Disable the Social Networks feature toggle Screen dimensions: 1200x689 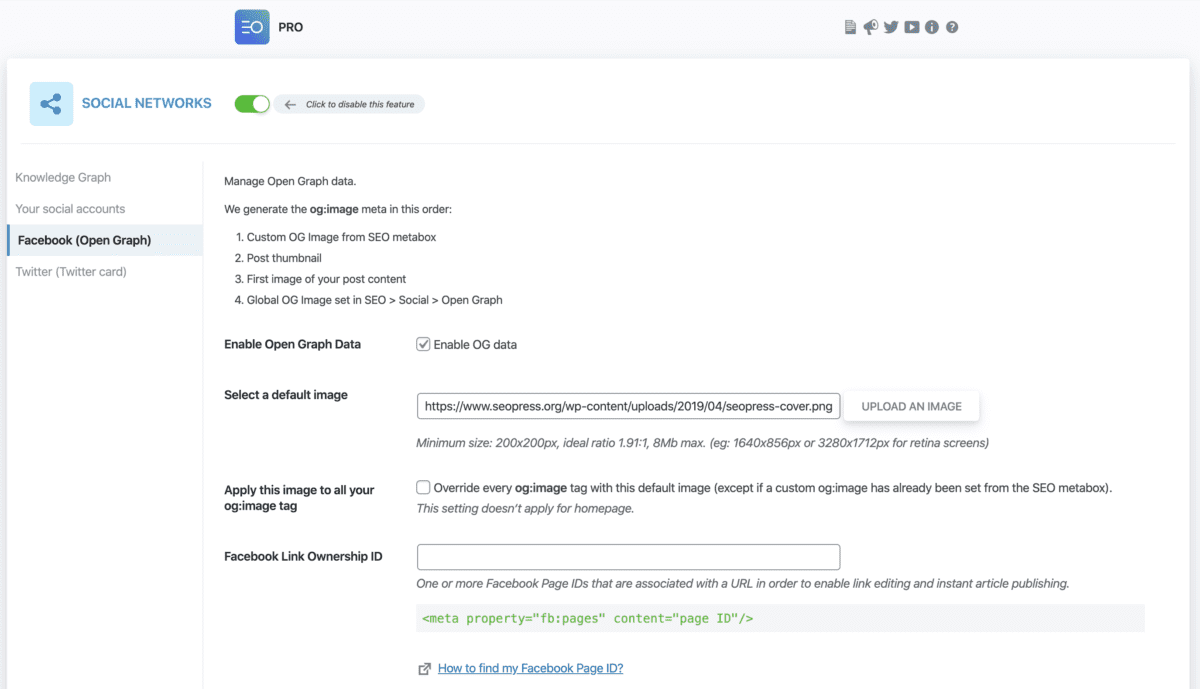pos(252,104)
